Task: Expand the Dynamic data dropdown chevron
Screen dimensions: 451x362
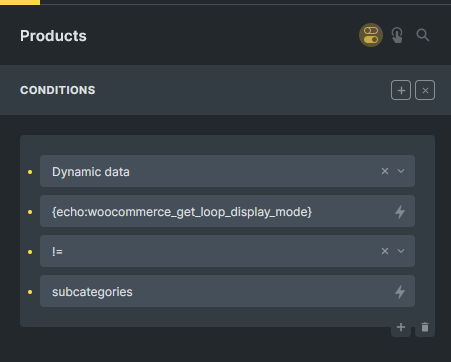Action: point(401,171)
